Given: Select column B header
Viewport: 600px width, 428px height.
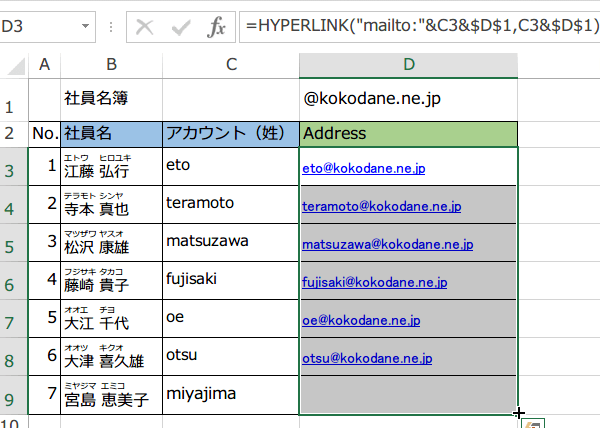Looking at the screenshot, I should coord(111,65).
